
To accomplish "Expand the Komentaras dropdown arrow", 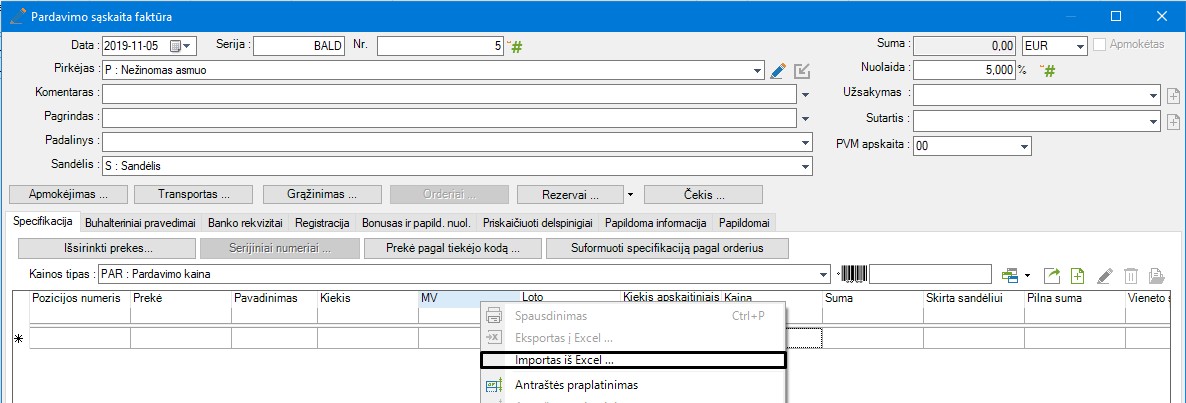I will (806, 95).
